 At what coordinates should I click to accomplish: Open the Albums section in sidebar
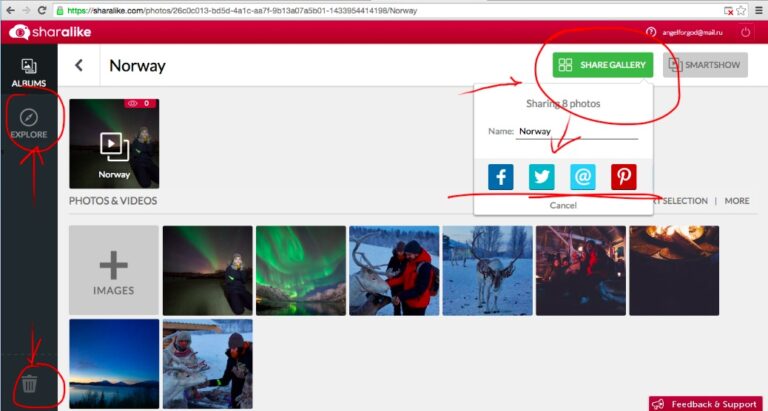point(29,71)
